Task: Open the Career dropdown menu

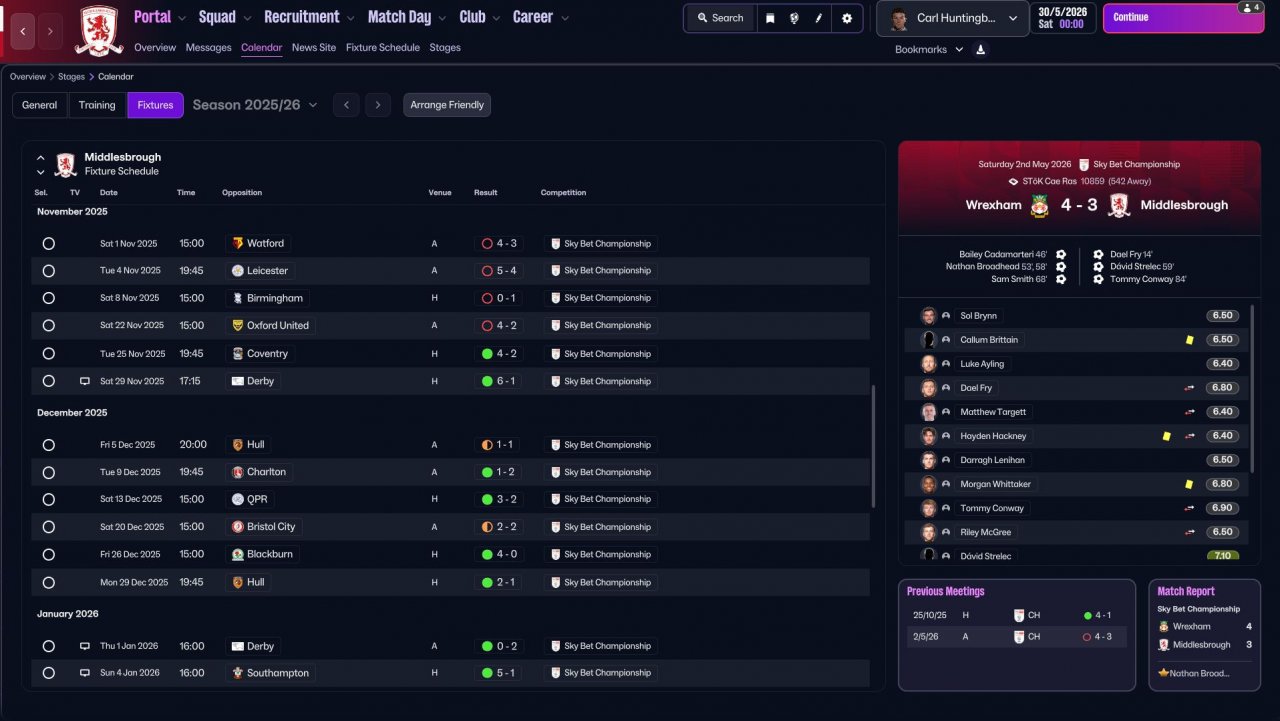Action: coord(541,17)
